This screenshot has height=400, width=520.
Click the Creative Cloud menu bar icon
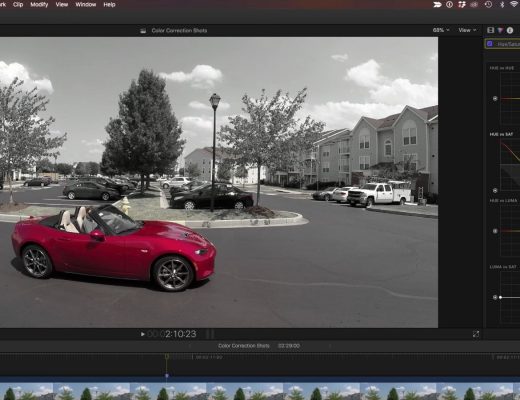tap(474, 4)
